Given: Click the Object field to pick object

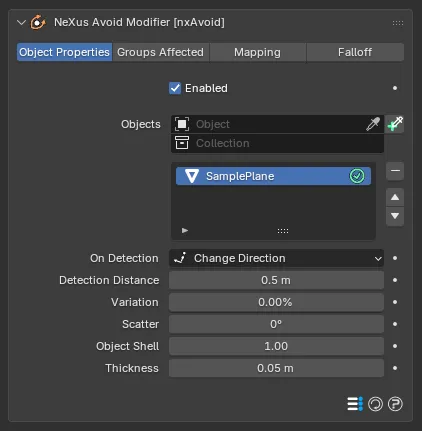Looking at the screenshot, I should click(277, 124).
